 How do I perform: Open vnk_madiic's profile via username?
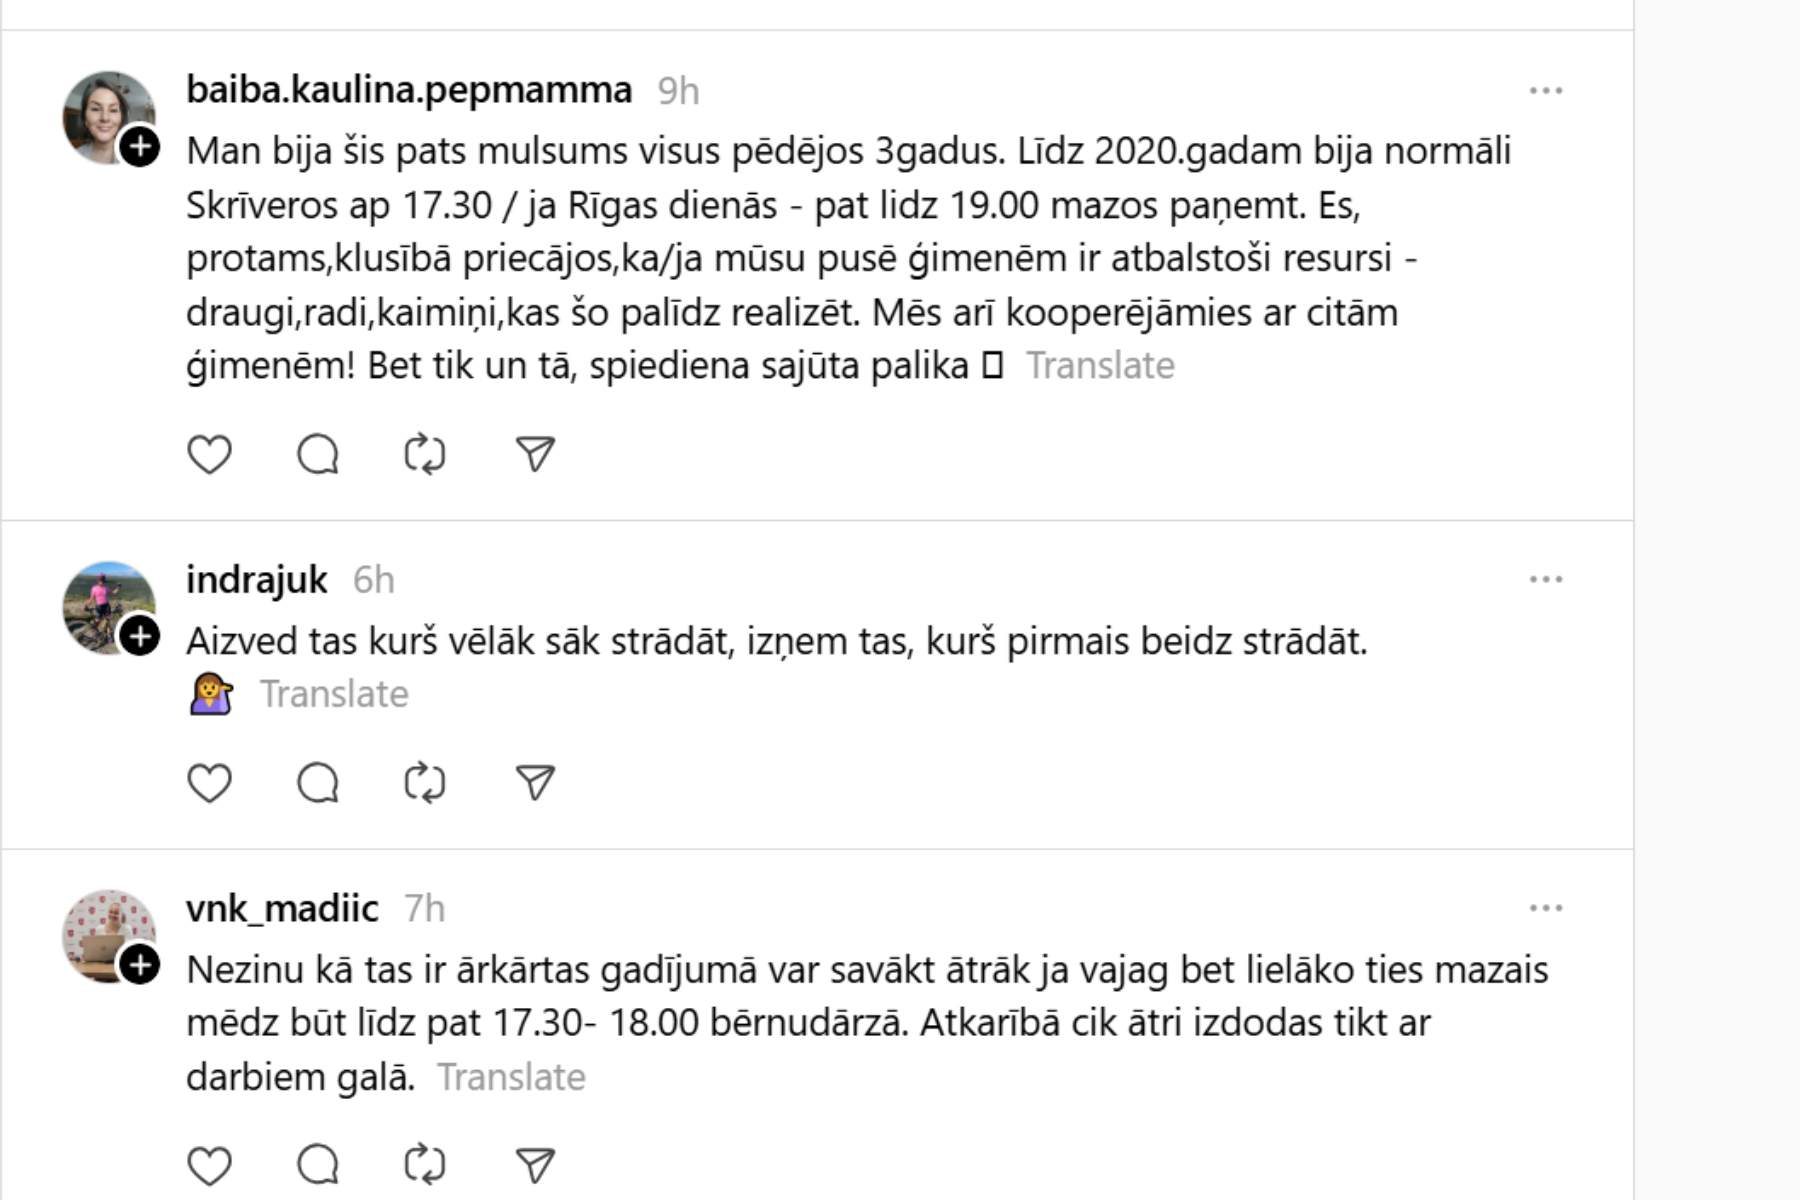pos(282,908)
